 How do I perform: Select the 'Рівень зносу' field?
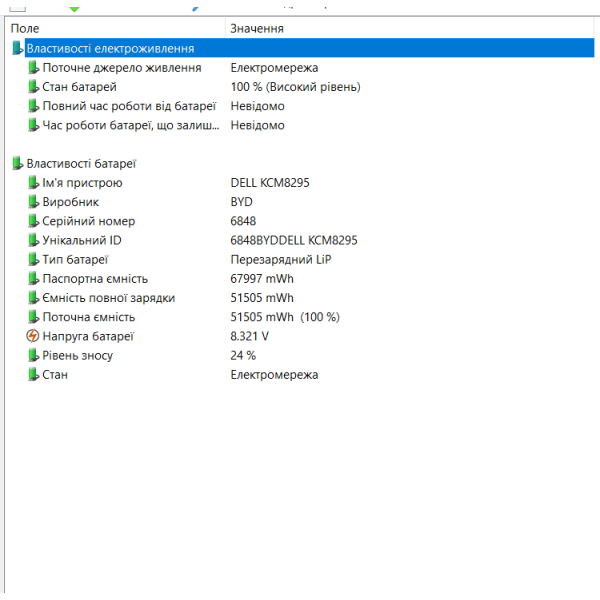[78, 355]
